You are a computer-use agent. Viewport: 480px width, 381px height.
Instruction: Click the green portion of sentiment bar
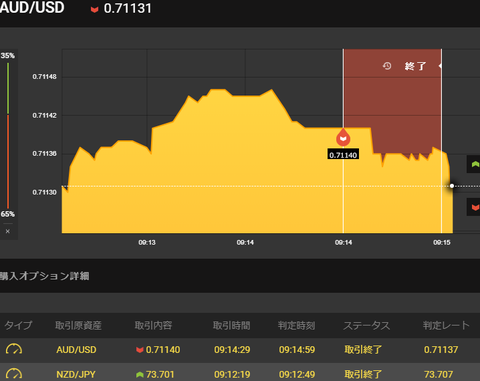[x=8, y=88]
